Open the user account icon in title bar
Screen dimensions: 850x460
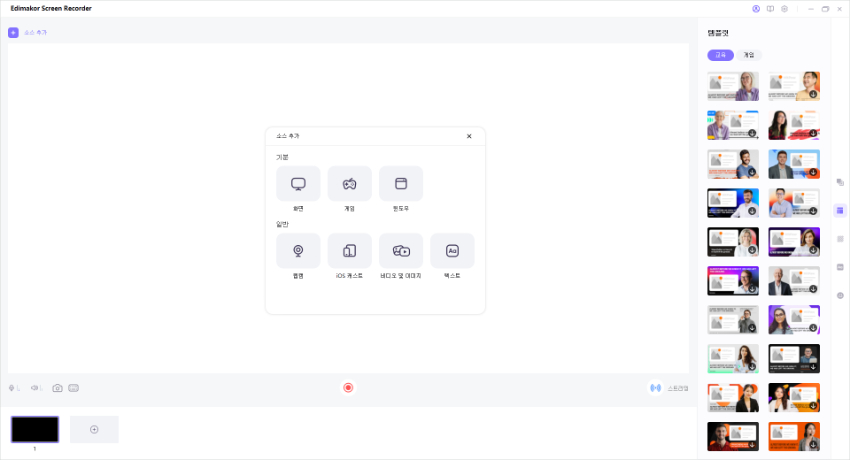[755, 8]
